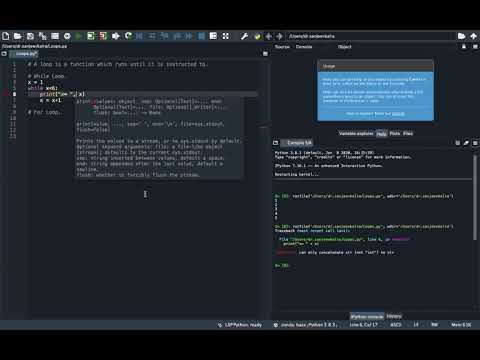The width and height of the screenshot is (480, 360).
Task: Interrupt the kernel with the stop icon
Action: (458, 143)
